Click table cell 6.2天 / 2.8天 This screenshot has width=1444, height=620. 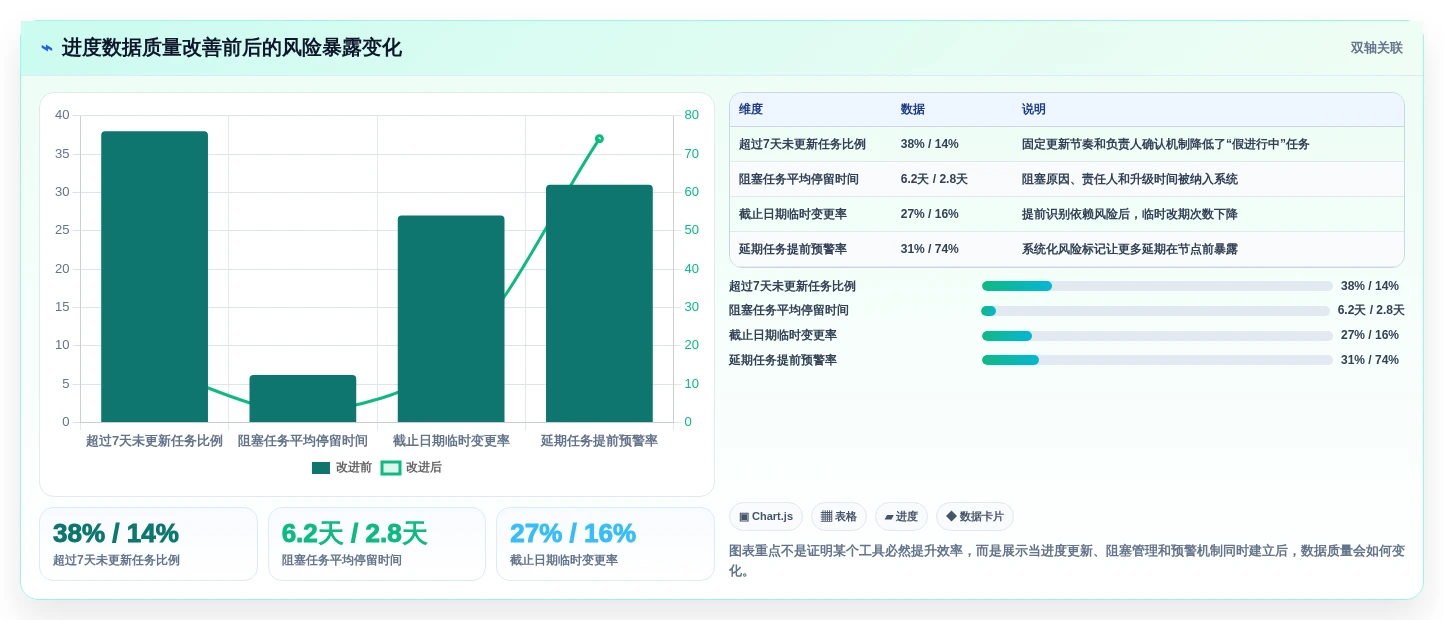coord(934,179)
